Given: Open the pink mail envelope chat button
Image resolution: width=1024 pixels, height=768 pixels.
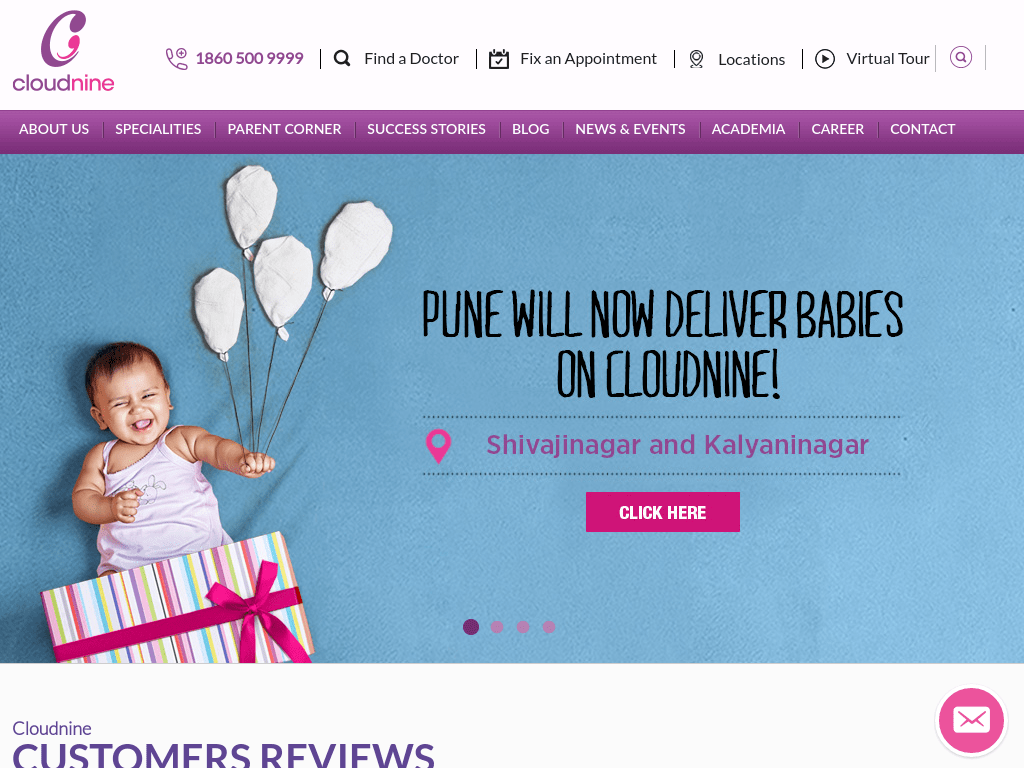Looking at the screenshot, I should [x=971, y=720].
